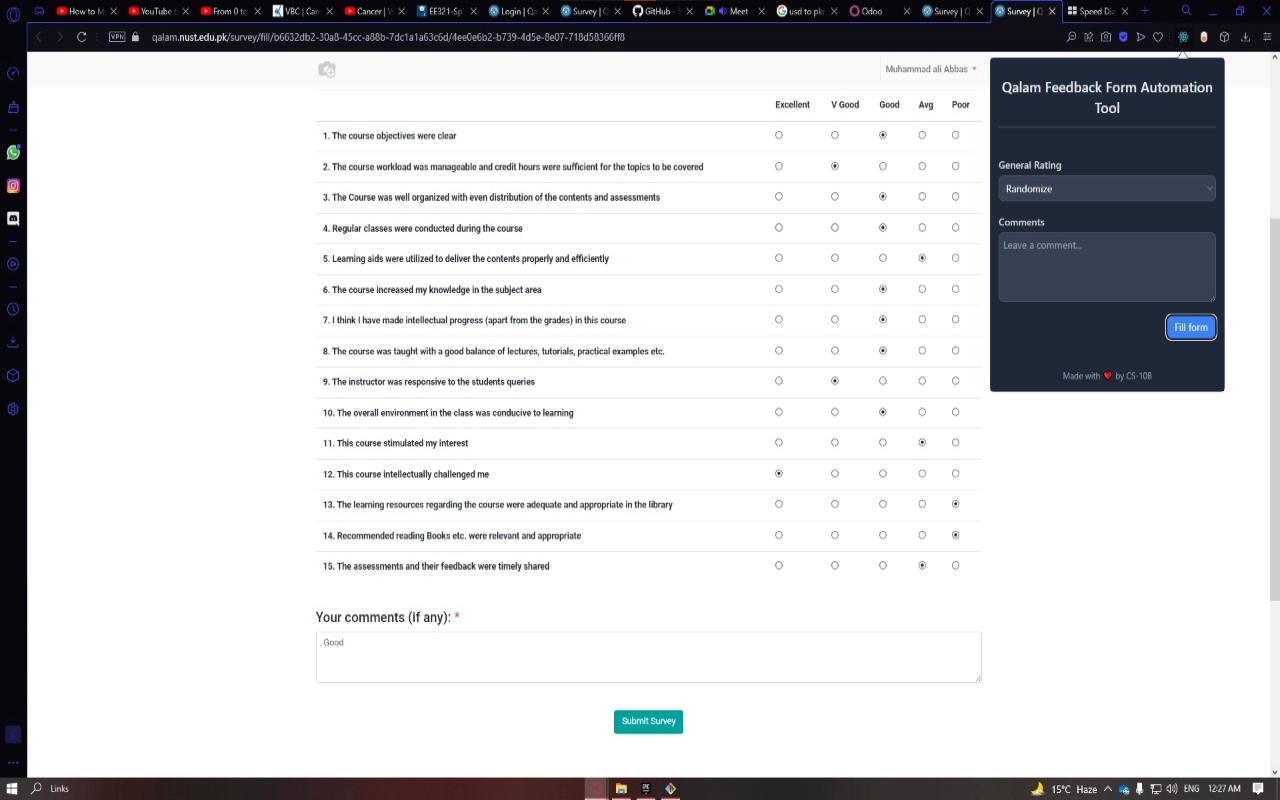Click the heart bookmark icon in toolbar
The height and width of the screenshot is (800, 1280).
pos(1158,37)
